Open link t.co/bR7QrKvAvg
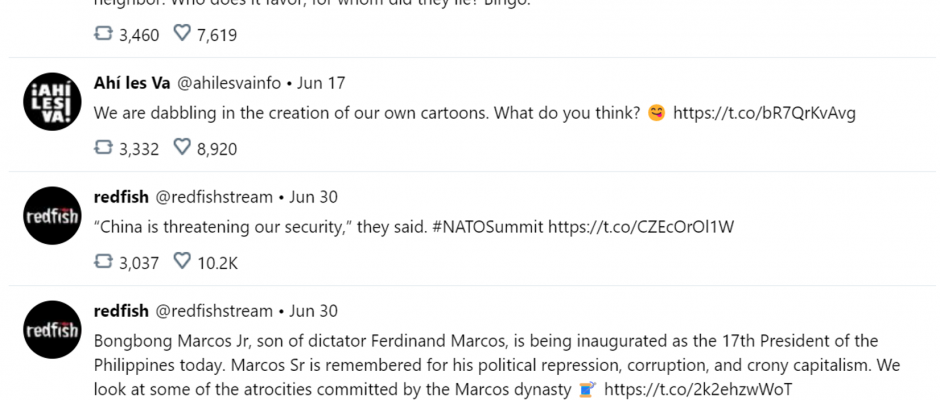The width and height of the screenshot is (940, 400). (x=764, y=113)
